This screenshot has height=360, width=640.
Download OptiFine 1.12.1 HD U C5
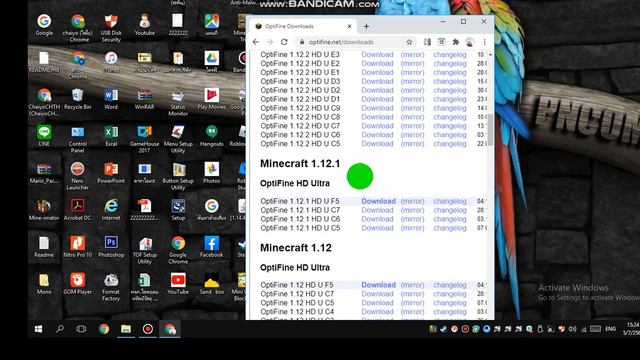pyautogui.click(x=377, y=228)
